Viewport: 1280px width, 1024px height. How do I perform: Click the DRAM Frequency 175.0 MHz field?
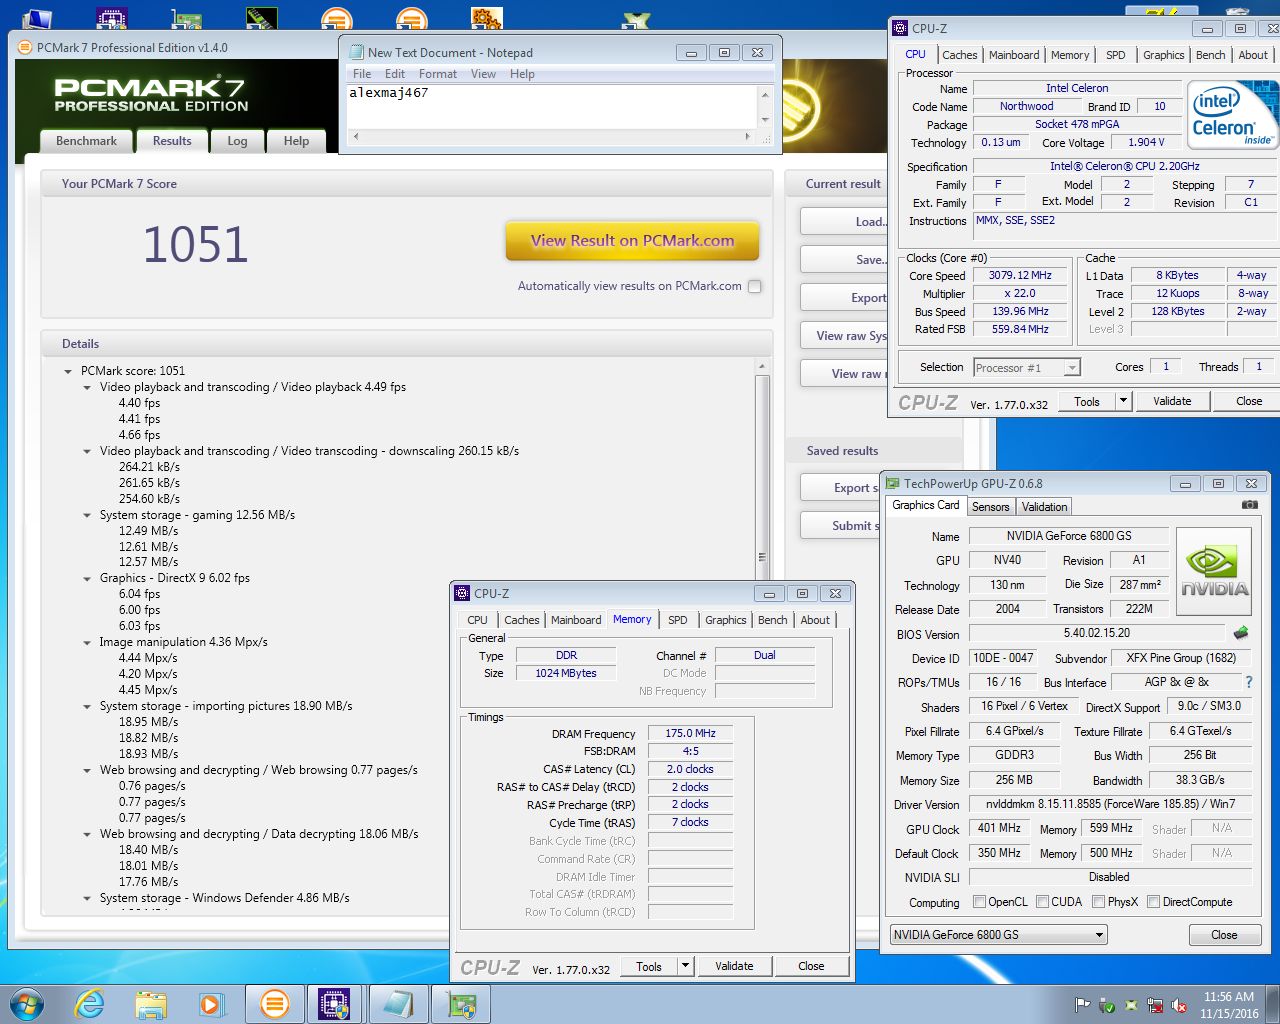691,733
